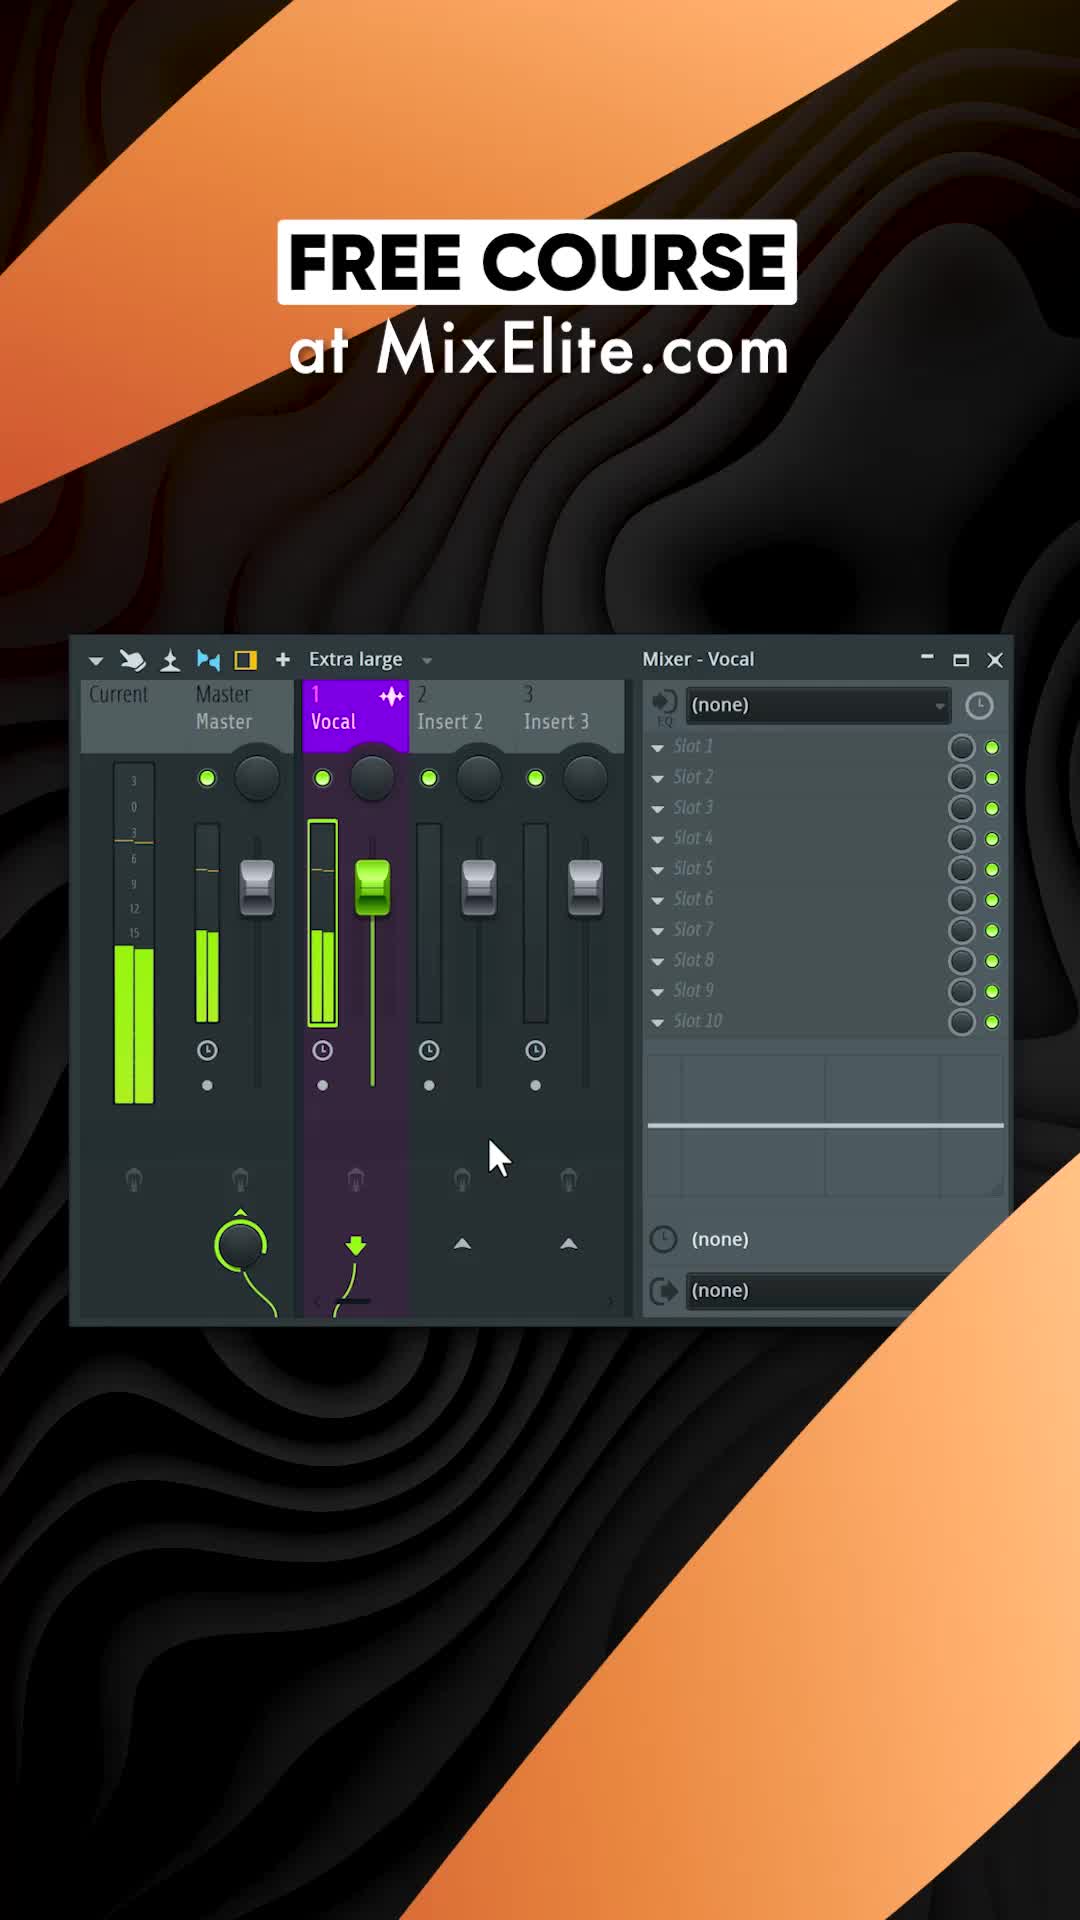This screenshot has width=1080, height=1920.
Task: Toggle the blue waveform view icon
Action: tap(208, 660)
